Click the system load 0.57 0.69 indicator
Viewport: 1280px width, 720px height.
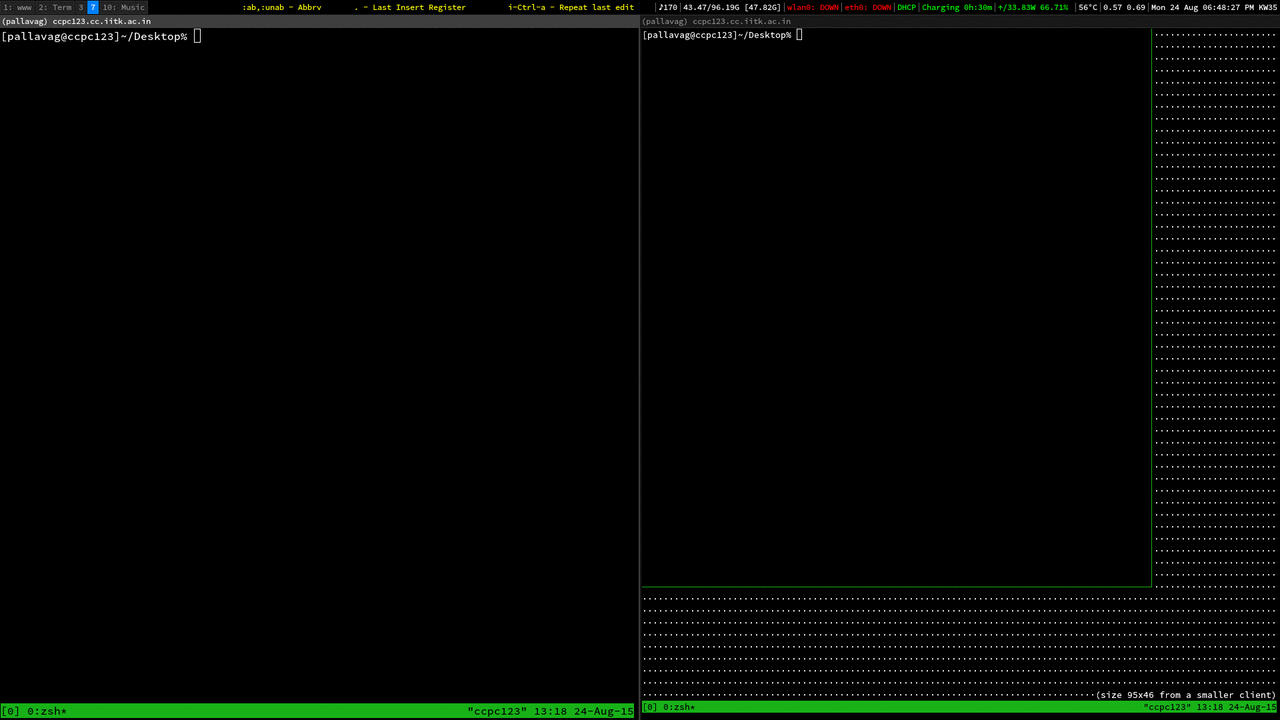pyautogui.click(x=1124, y=7)
